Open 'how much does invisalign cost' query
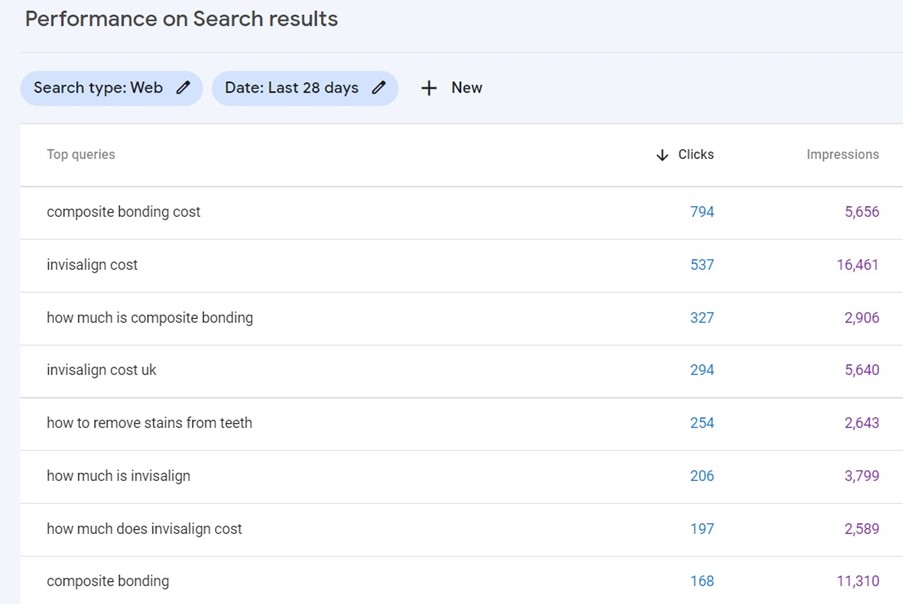Viewport: 903px width, 604px height. click(x=144, y=528)
